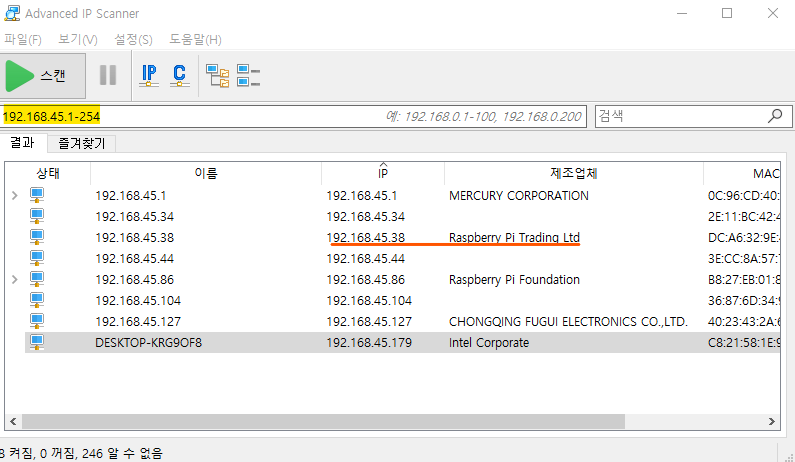Click name cell 192.168.45.104
The width and height of the screenshot is (795, 462).
coord(138,301)
